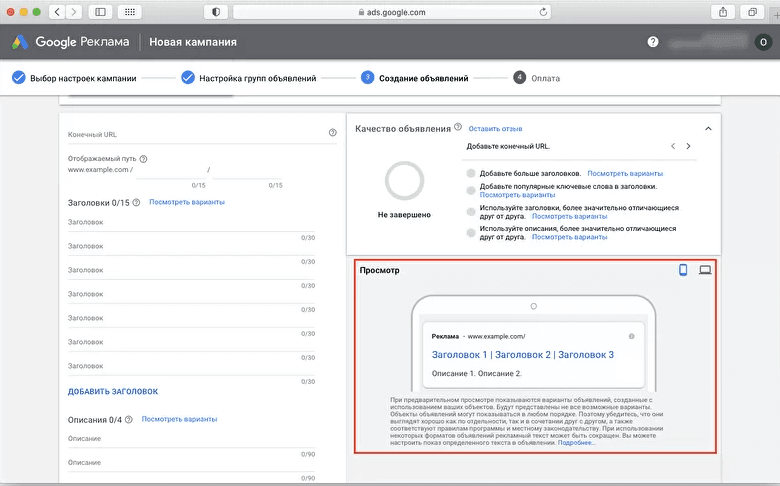This screenshot has width=780, height=486.
Task: Collapse the Качество объявления panel
Action: click(708, 129)
